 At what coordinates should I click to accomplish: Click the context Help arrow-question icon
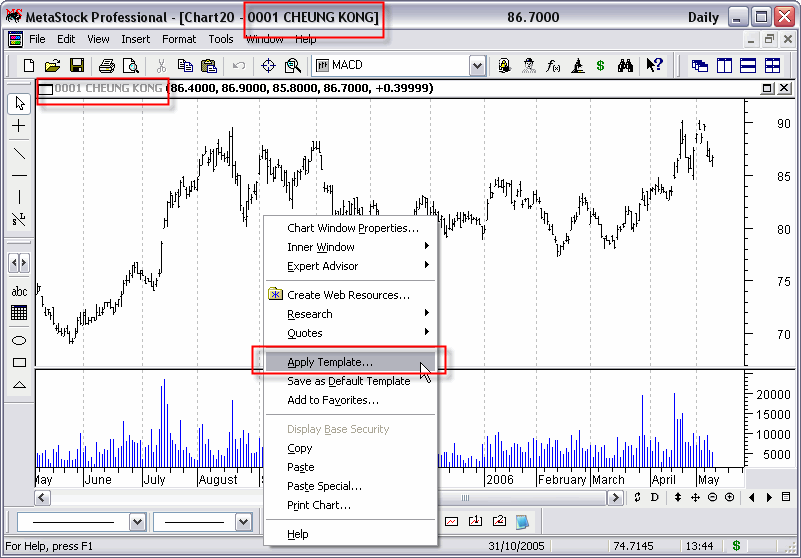coord(654,65)
